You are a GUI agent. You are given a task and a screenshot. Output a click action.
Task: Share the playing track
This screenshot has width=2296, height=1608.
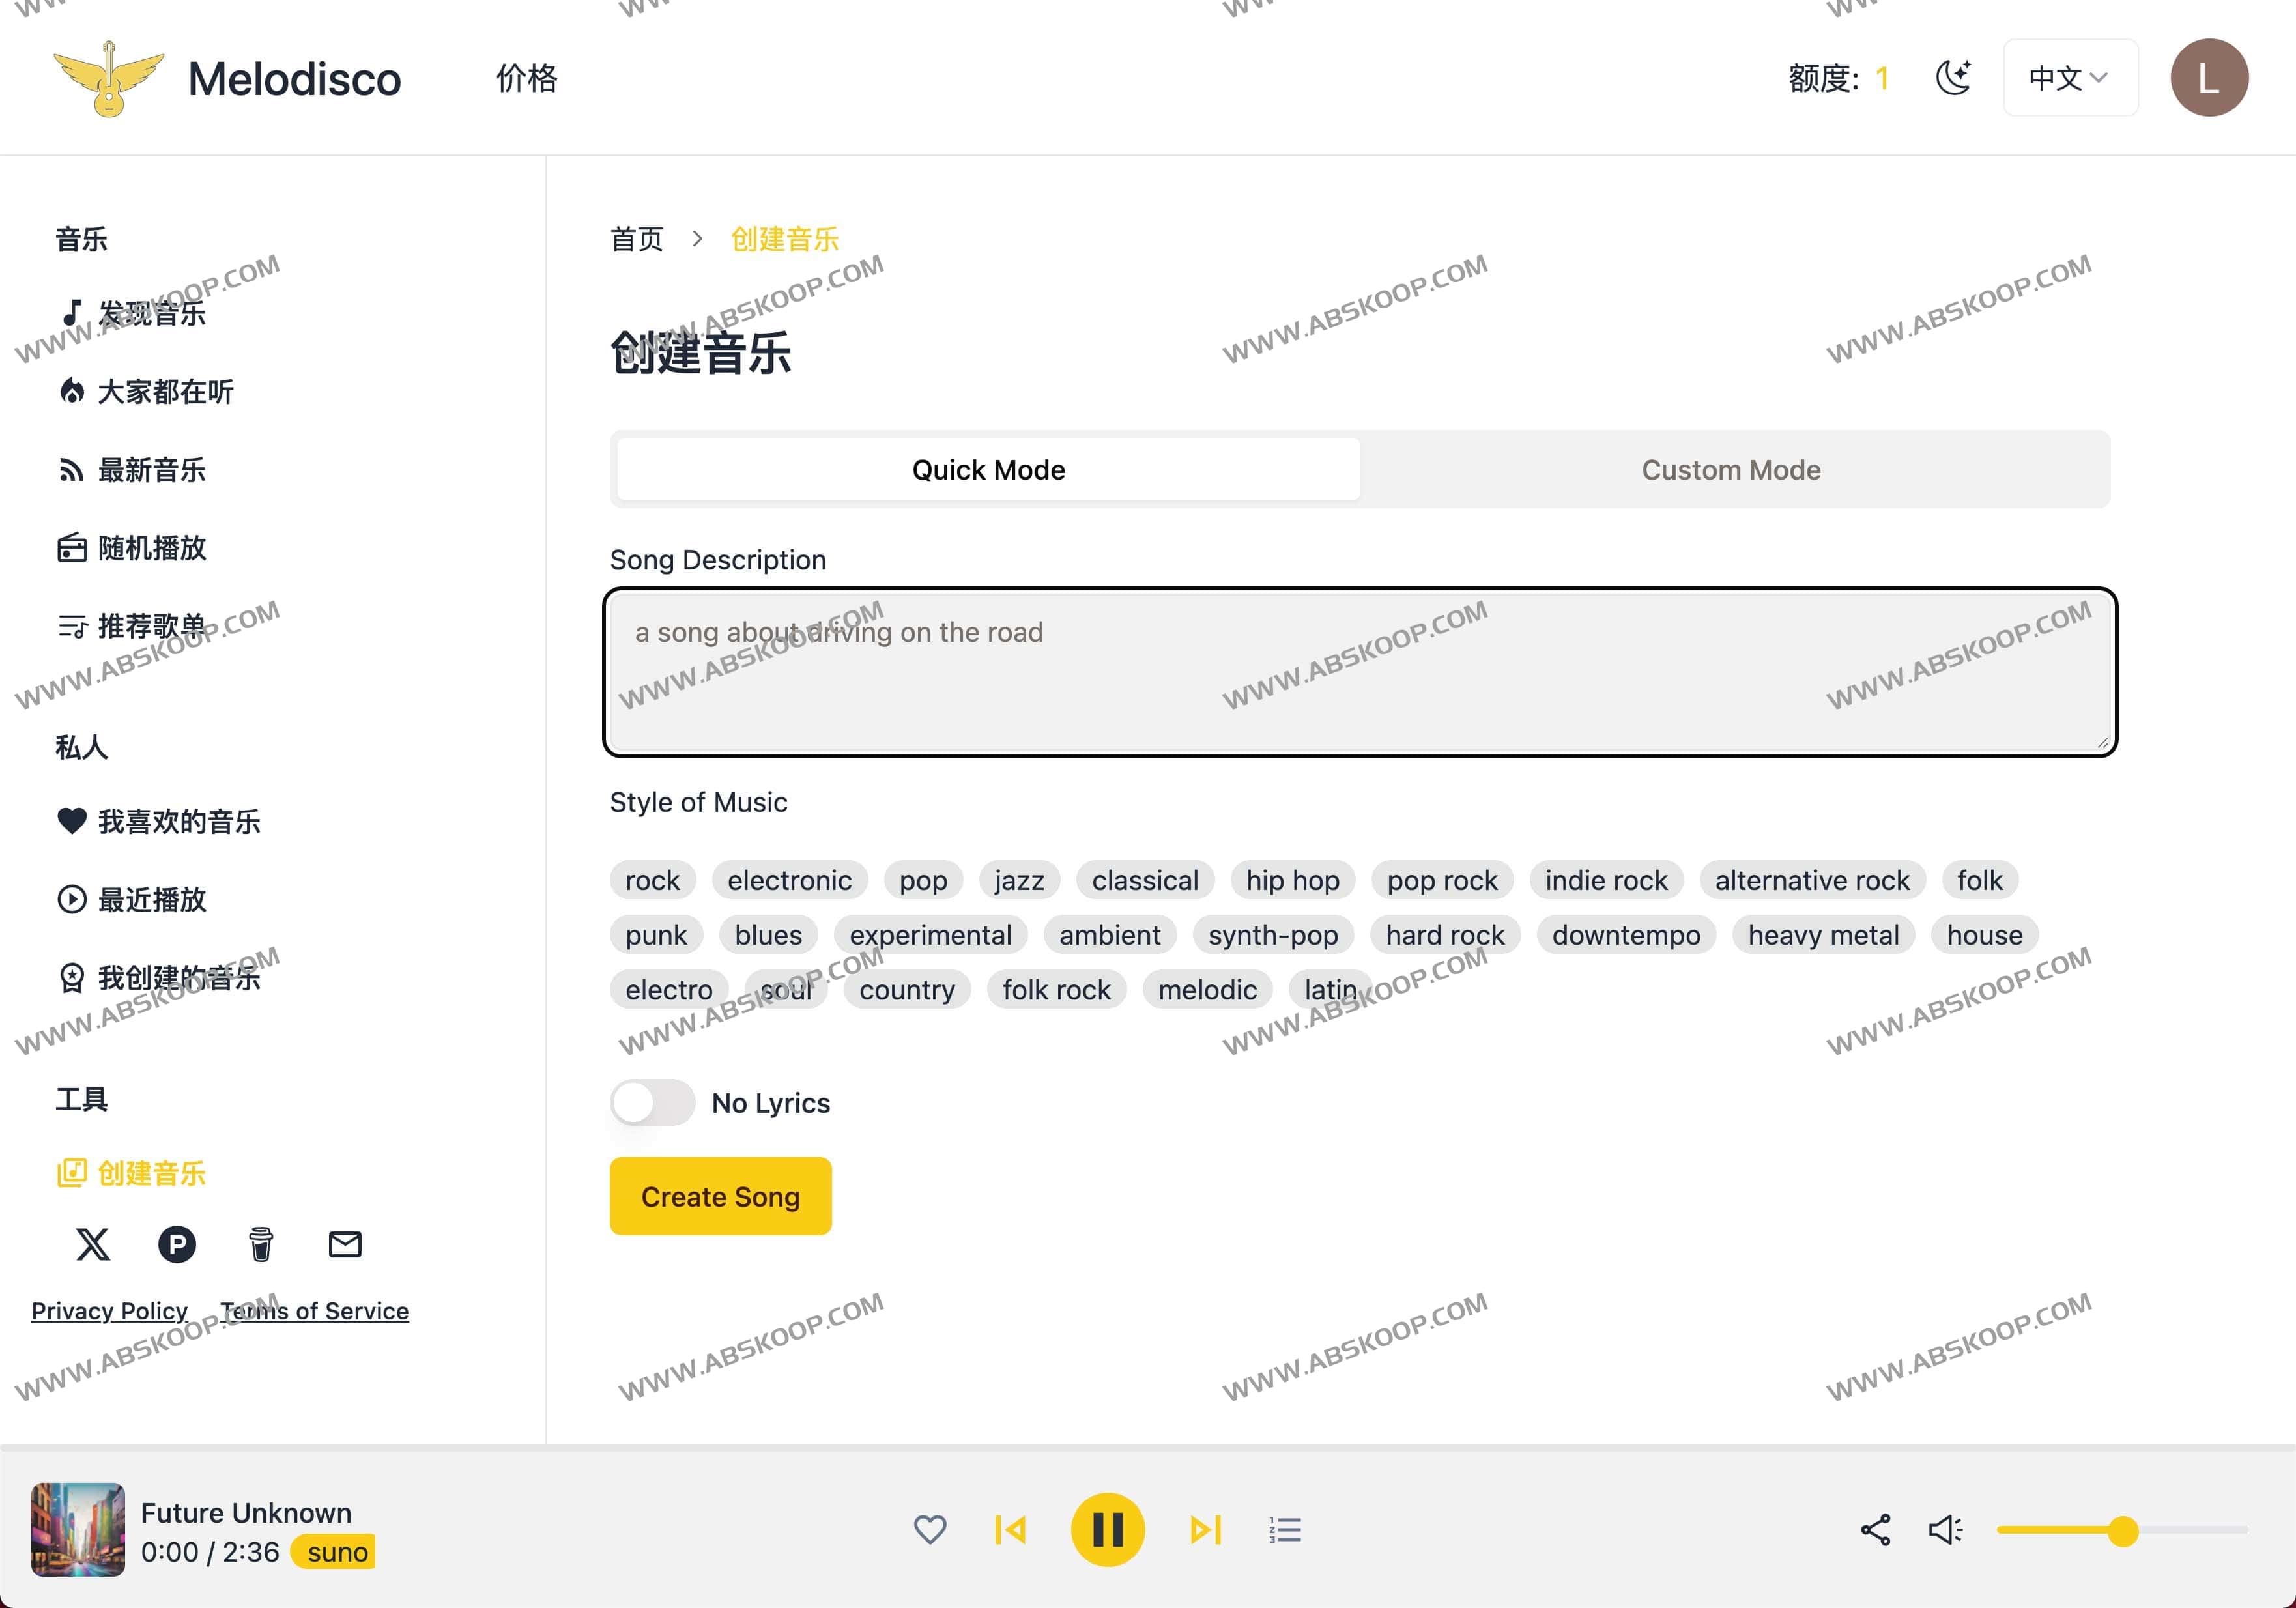point(1875,1530)
